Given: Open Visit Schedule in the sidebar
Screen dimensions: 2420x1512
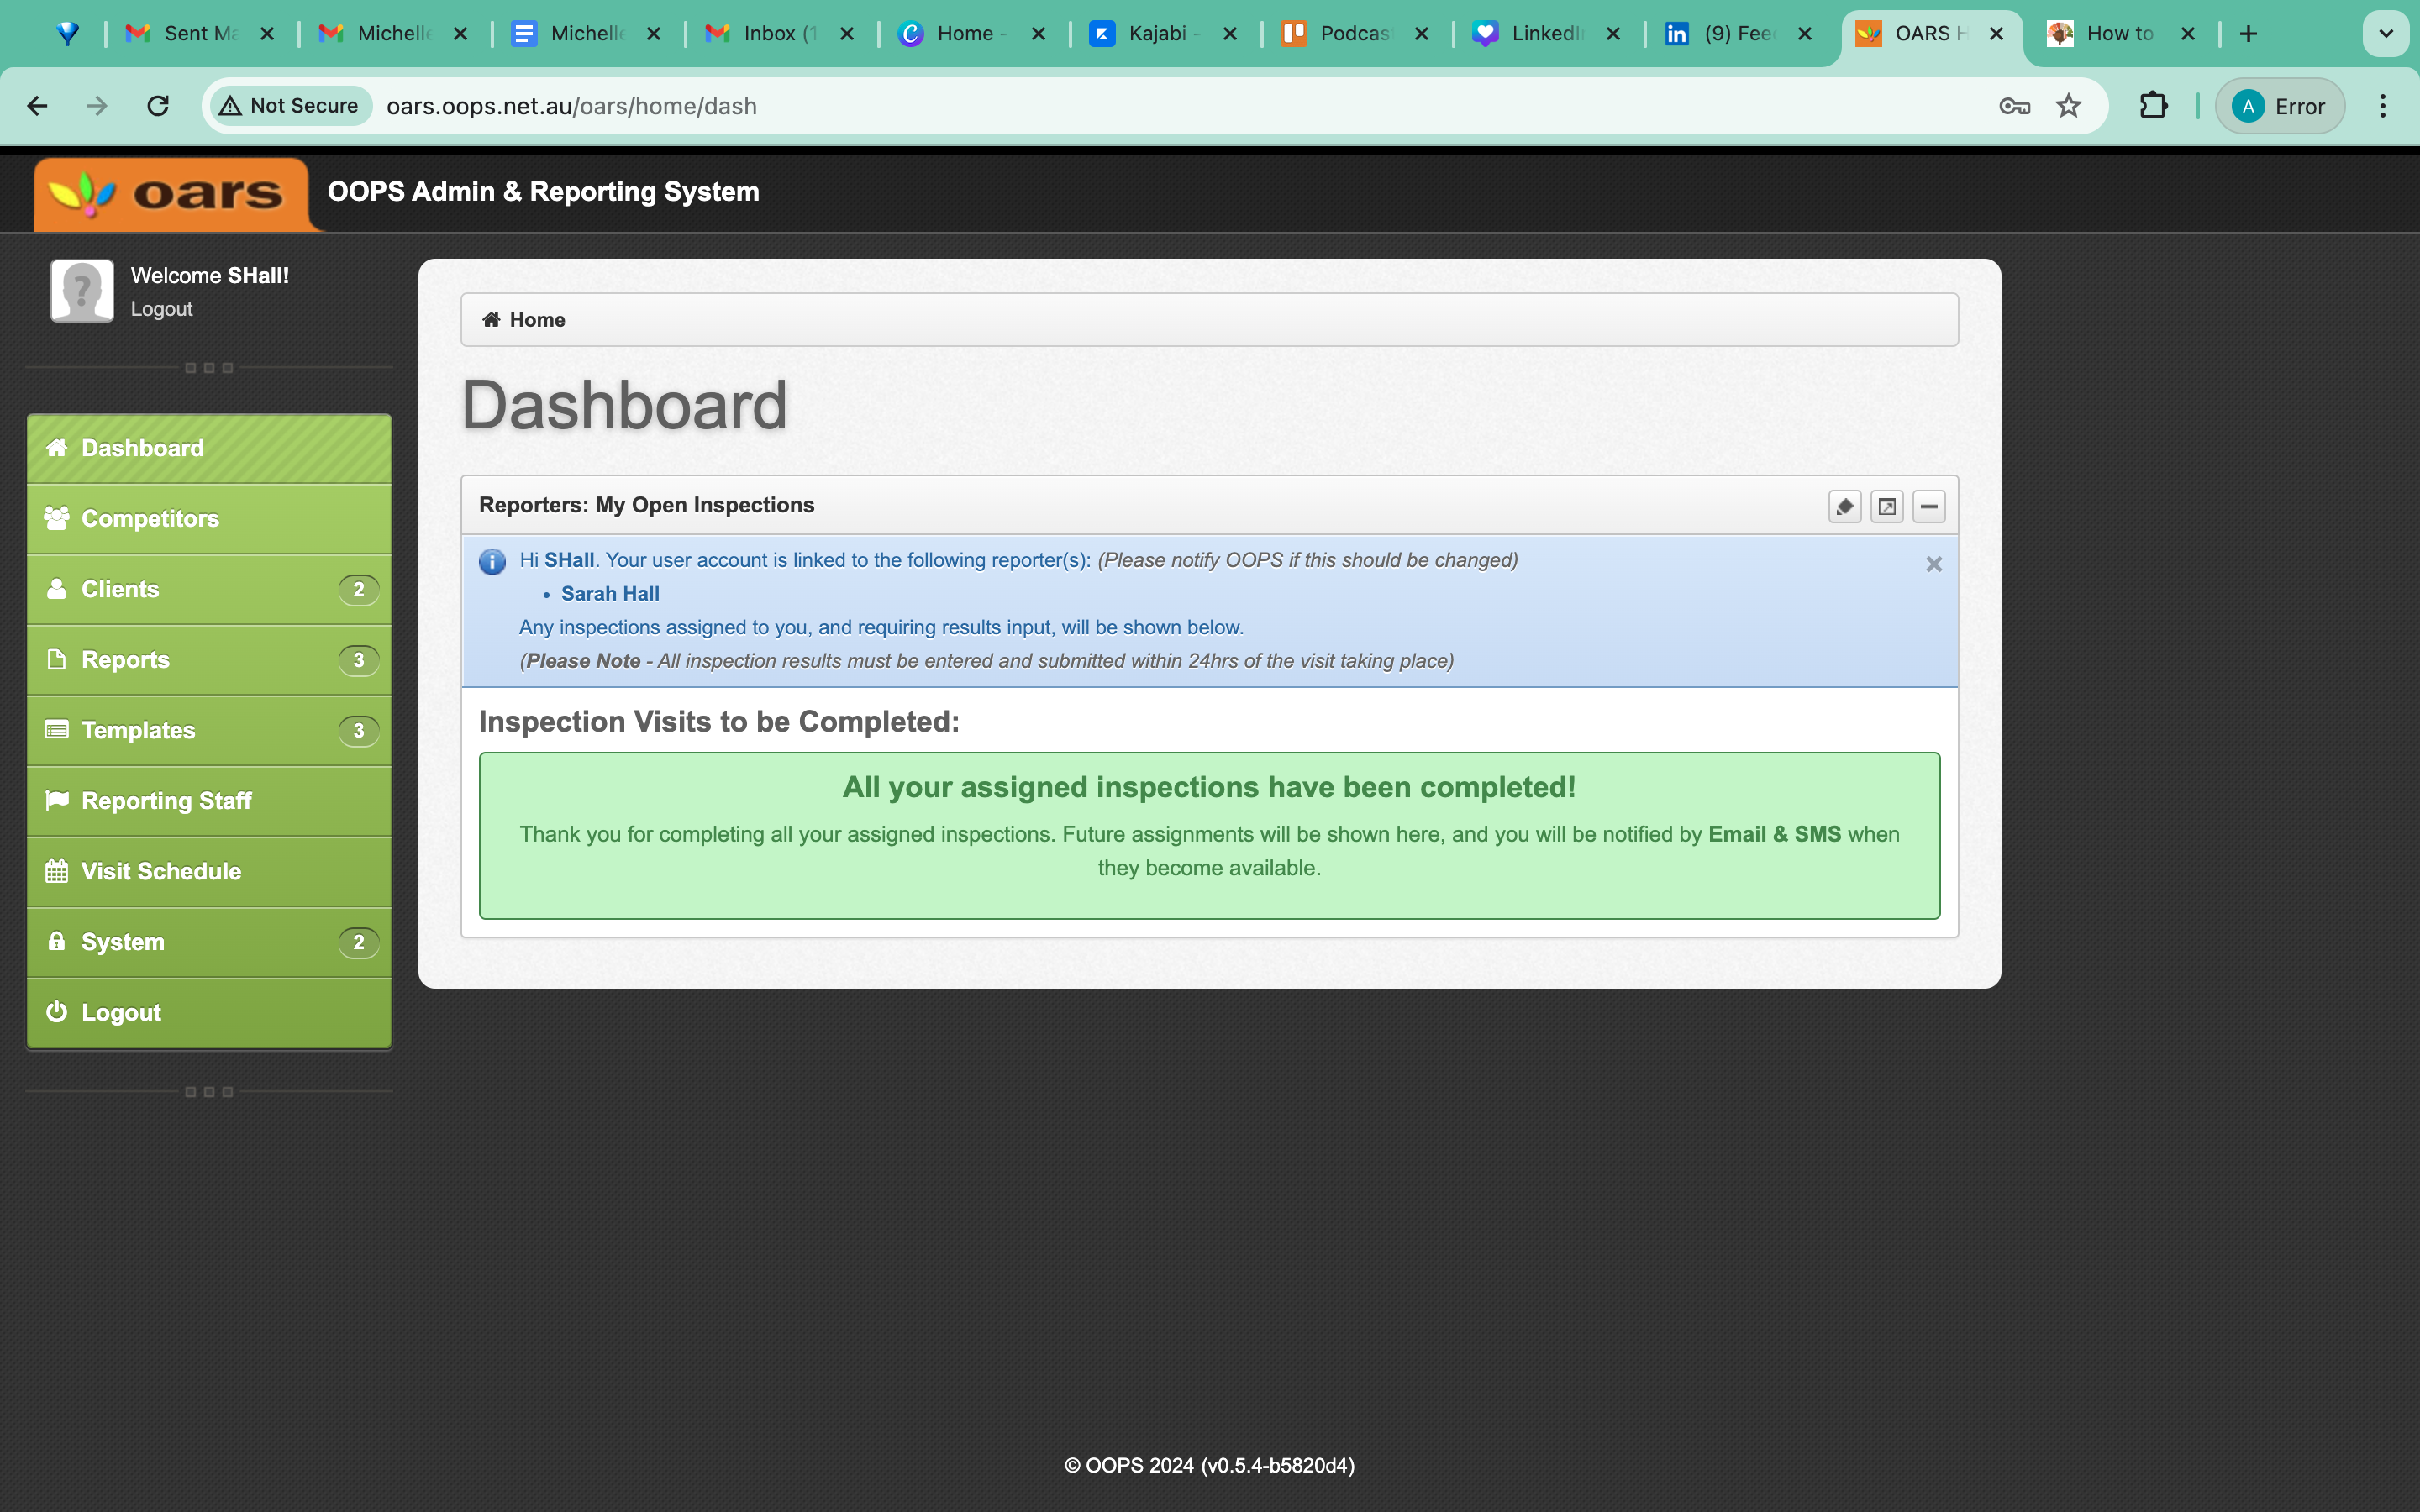Looking at the screenshot, I should (x=209, y=872).
